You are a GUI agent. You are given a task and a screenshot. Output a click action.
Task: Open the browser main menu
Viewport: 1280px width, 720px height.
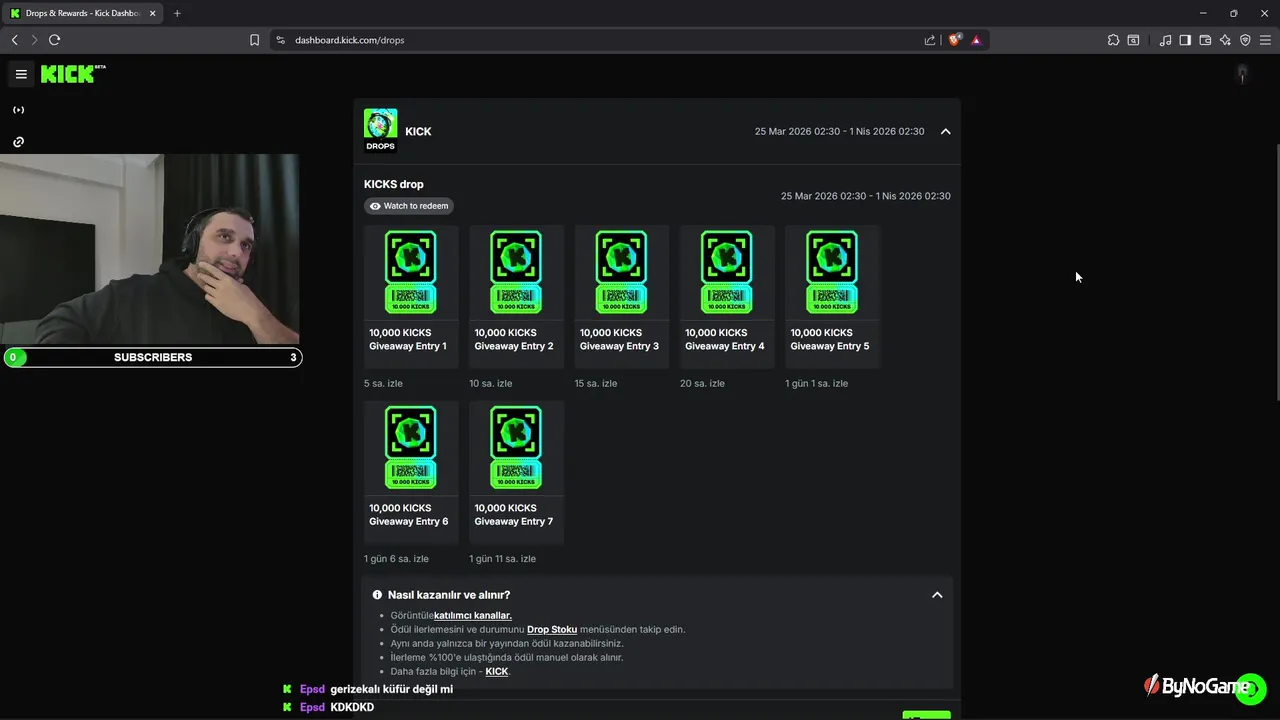(1265, 40)
